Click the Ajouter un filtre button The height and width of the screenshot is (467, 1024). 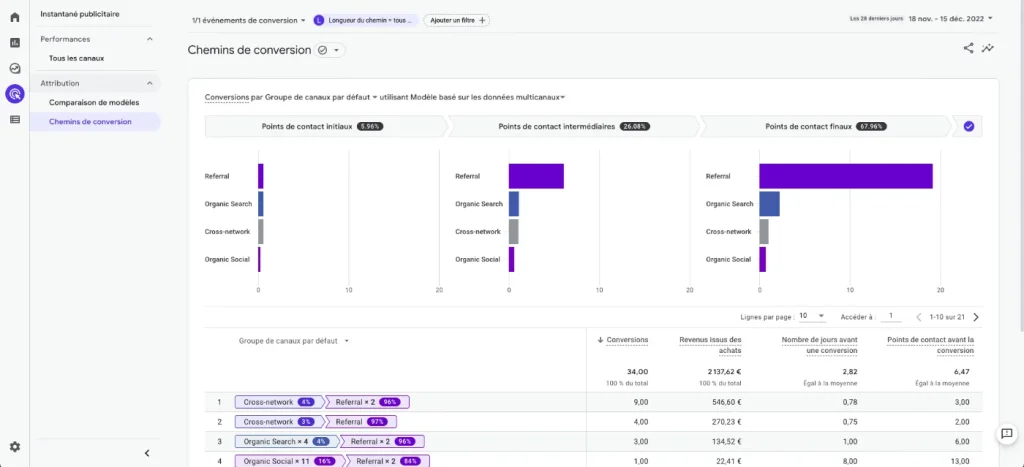pos(457,20)
